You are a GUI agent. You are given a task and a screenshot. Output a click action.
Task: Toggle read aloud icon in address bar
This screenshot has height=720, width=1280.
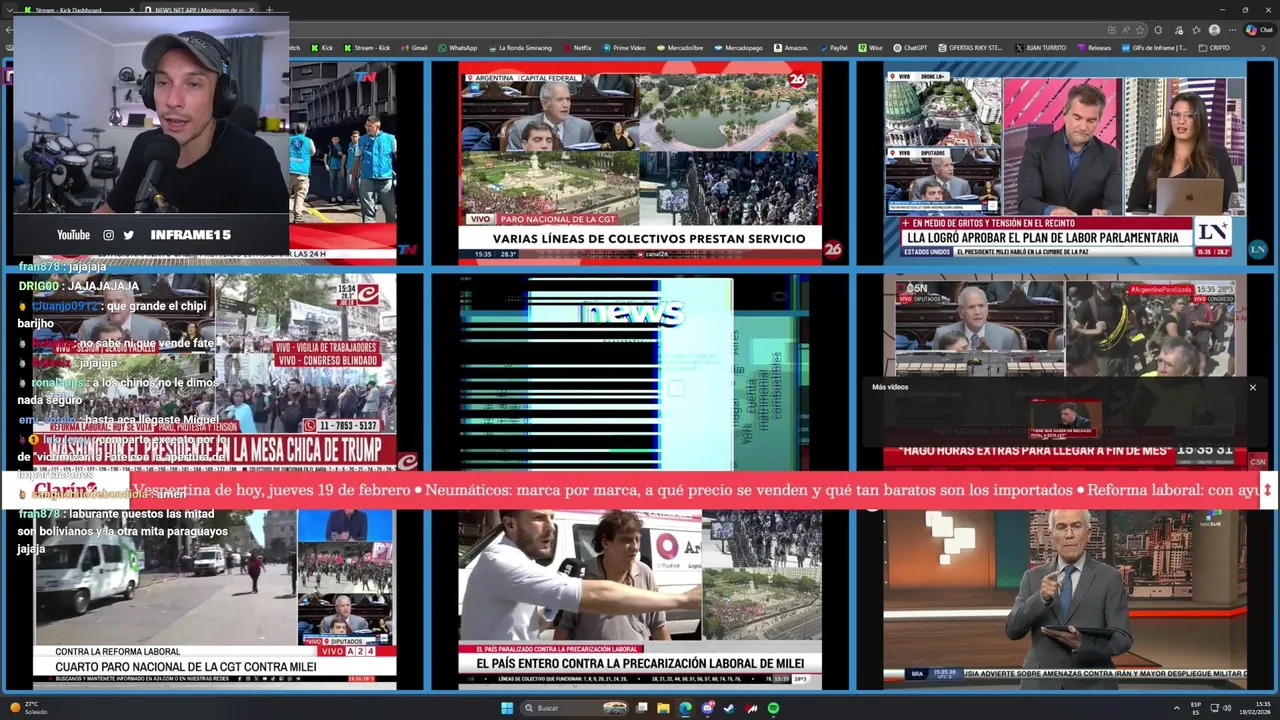click(x=1126, y=30)
